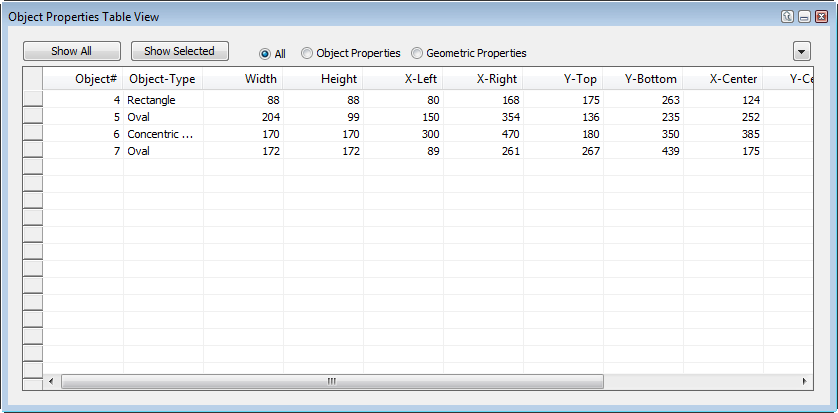Select the Concentric object type cell
The height and width of the screenshot is (413, 838).
tap(162, 133)
